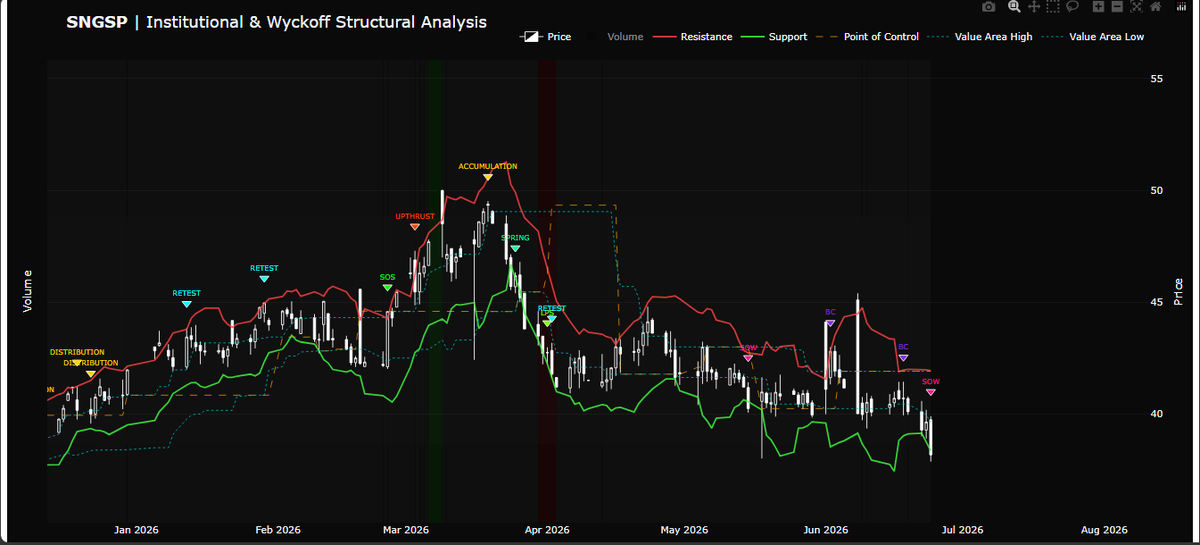Viewport: 1200px width, 545px height.
Task: Hide Value Area High legend entry
Action: 982,37
